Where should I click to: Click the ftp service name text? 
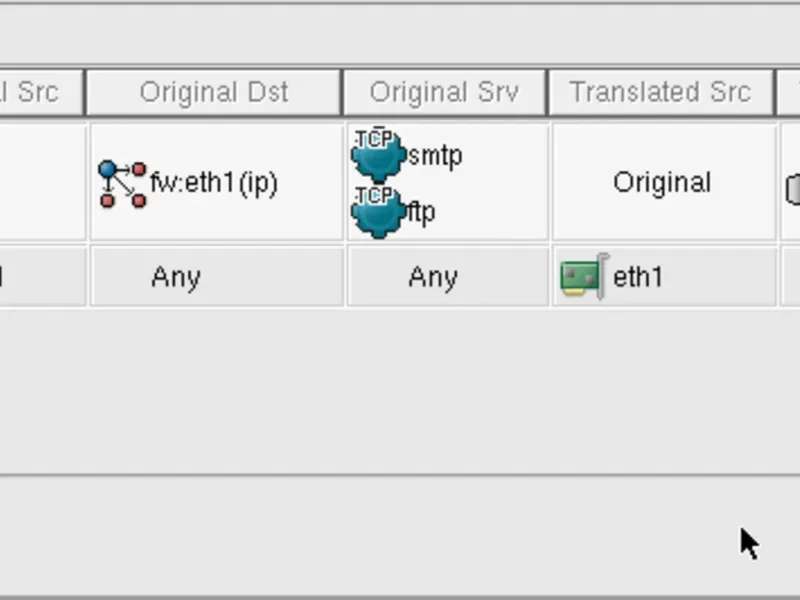click(x=421, y=212)
